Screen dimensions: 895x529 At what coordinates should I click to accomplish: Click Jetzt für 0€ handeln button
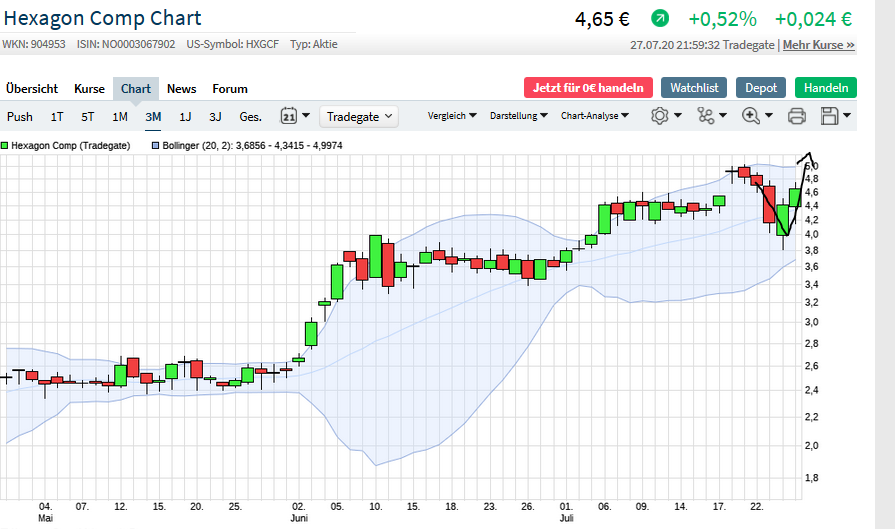click(588, 88)
